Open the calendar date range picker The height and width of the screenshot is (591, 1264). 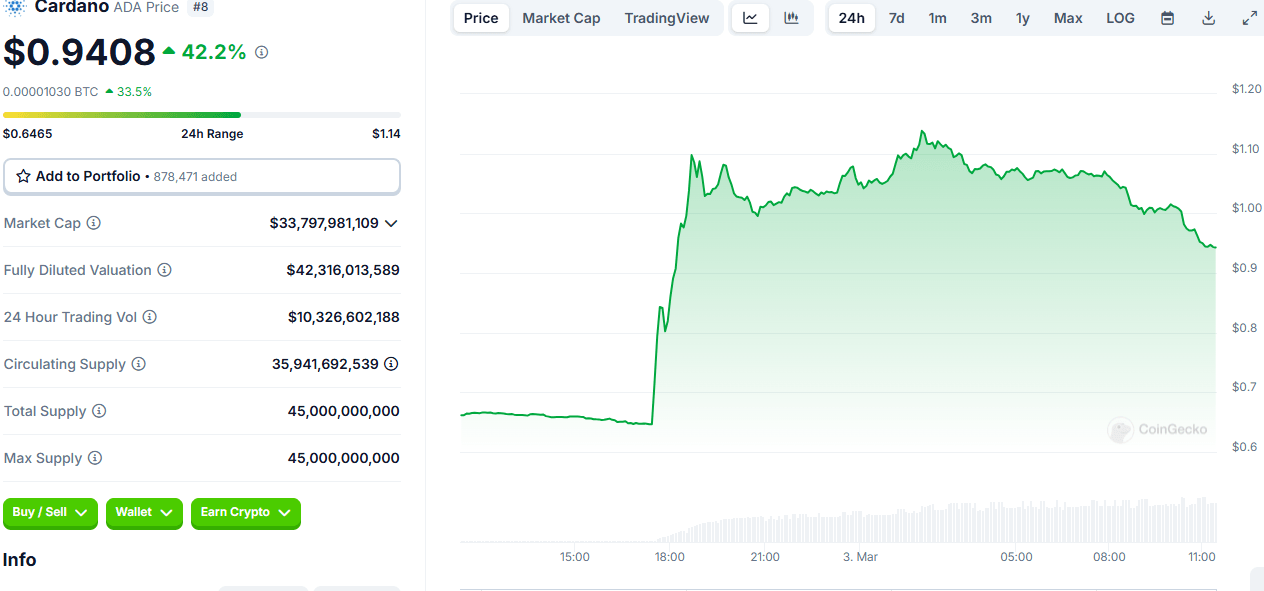(x=1167, y=17)
